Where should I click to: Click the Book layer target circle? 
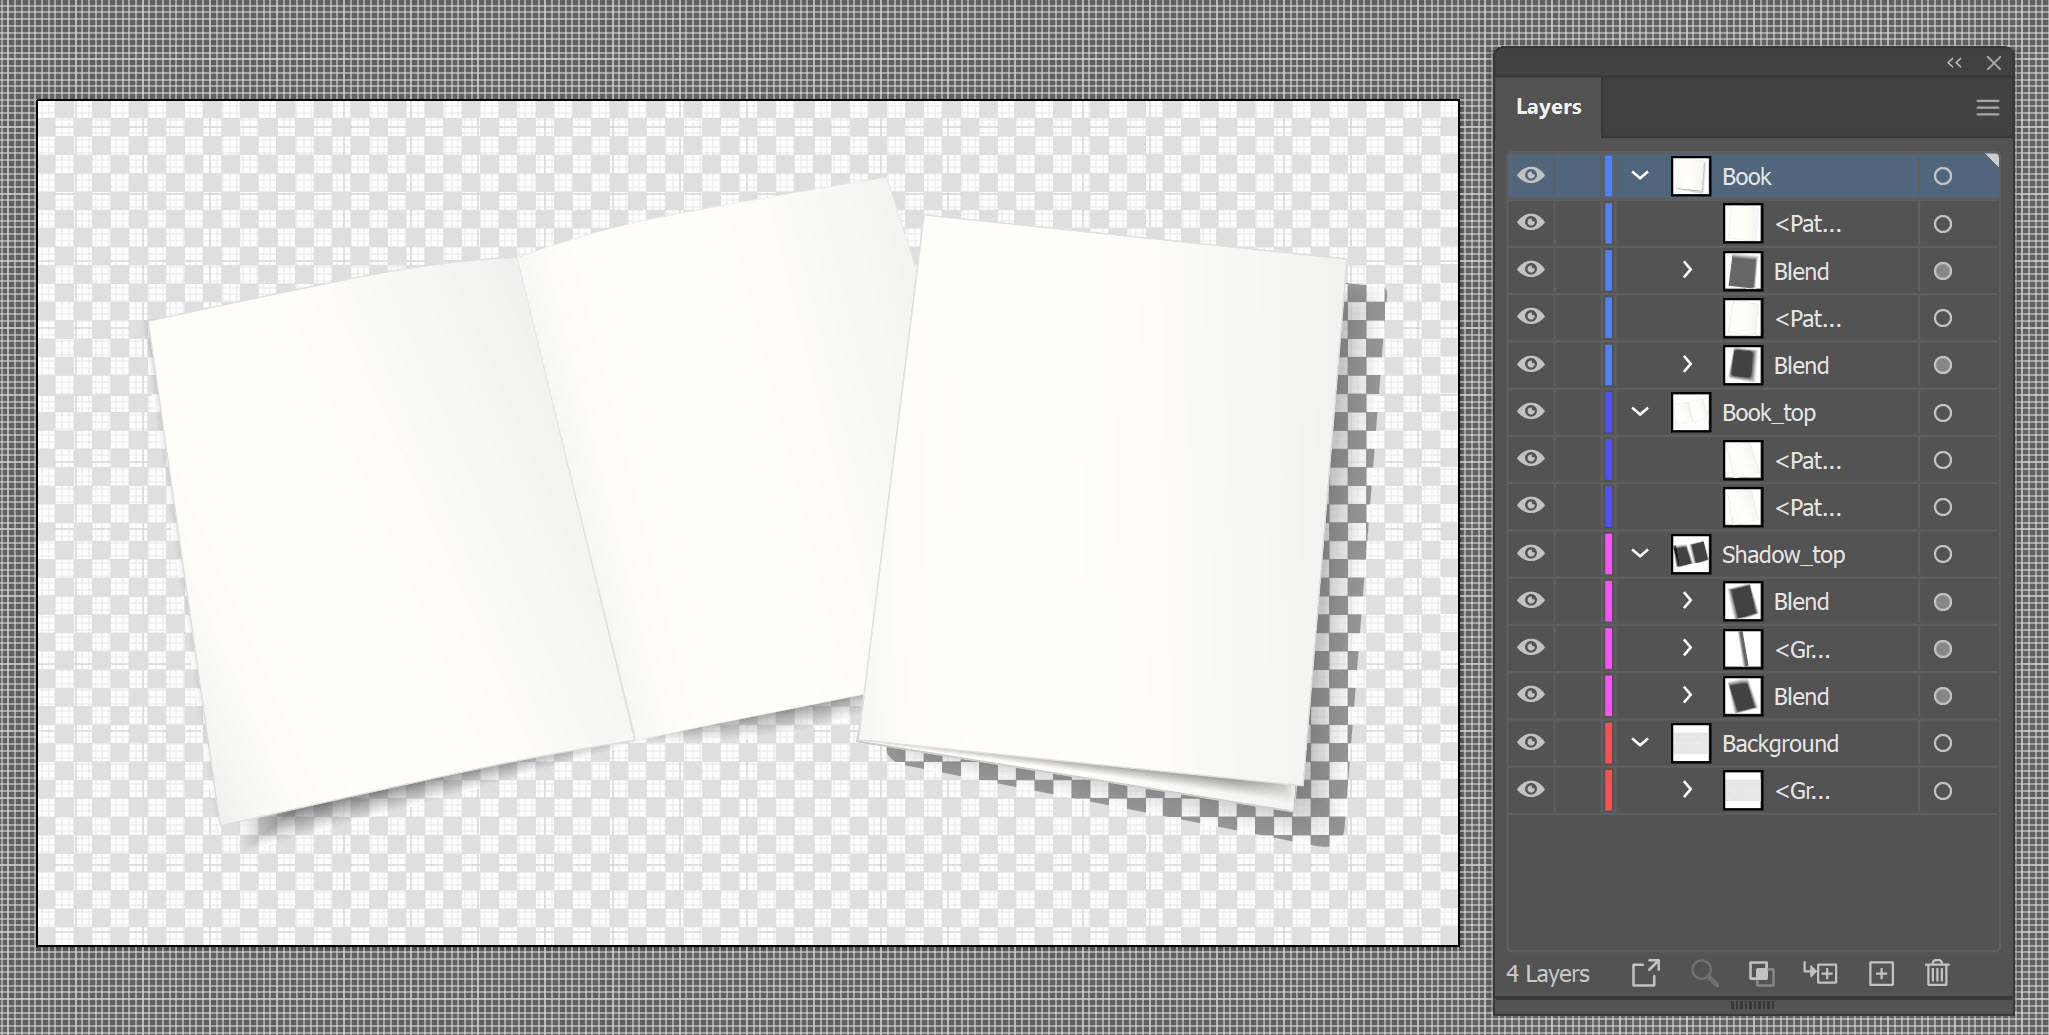(x=1942, y=175)
